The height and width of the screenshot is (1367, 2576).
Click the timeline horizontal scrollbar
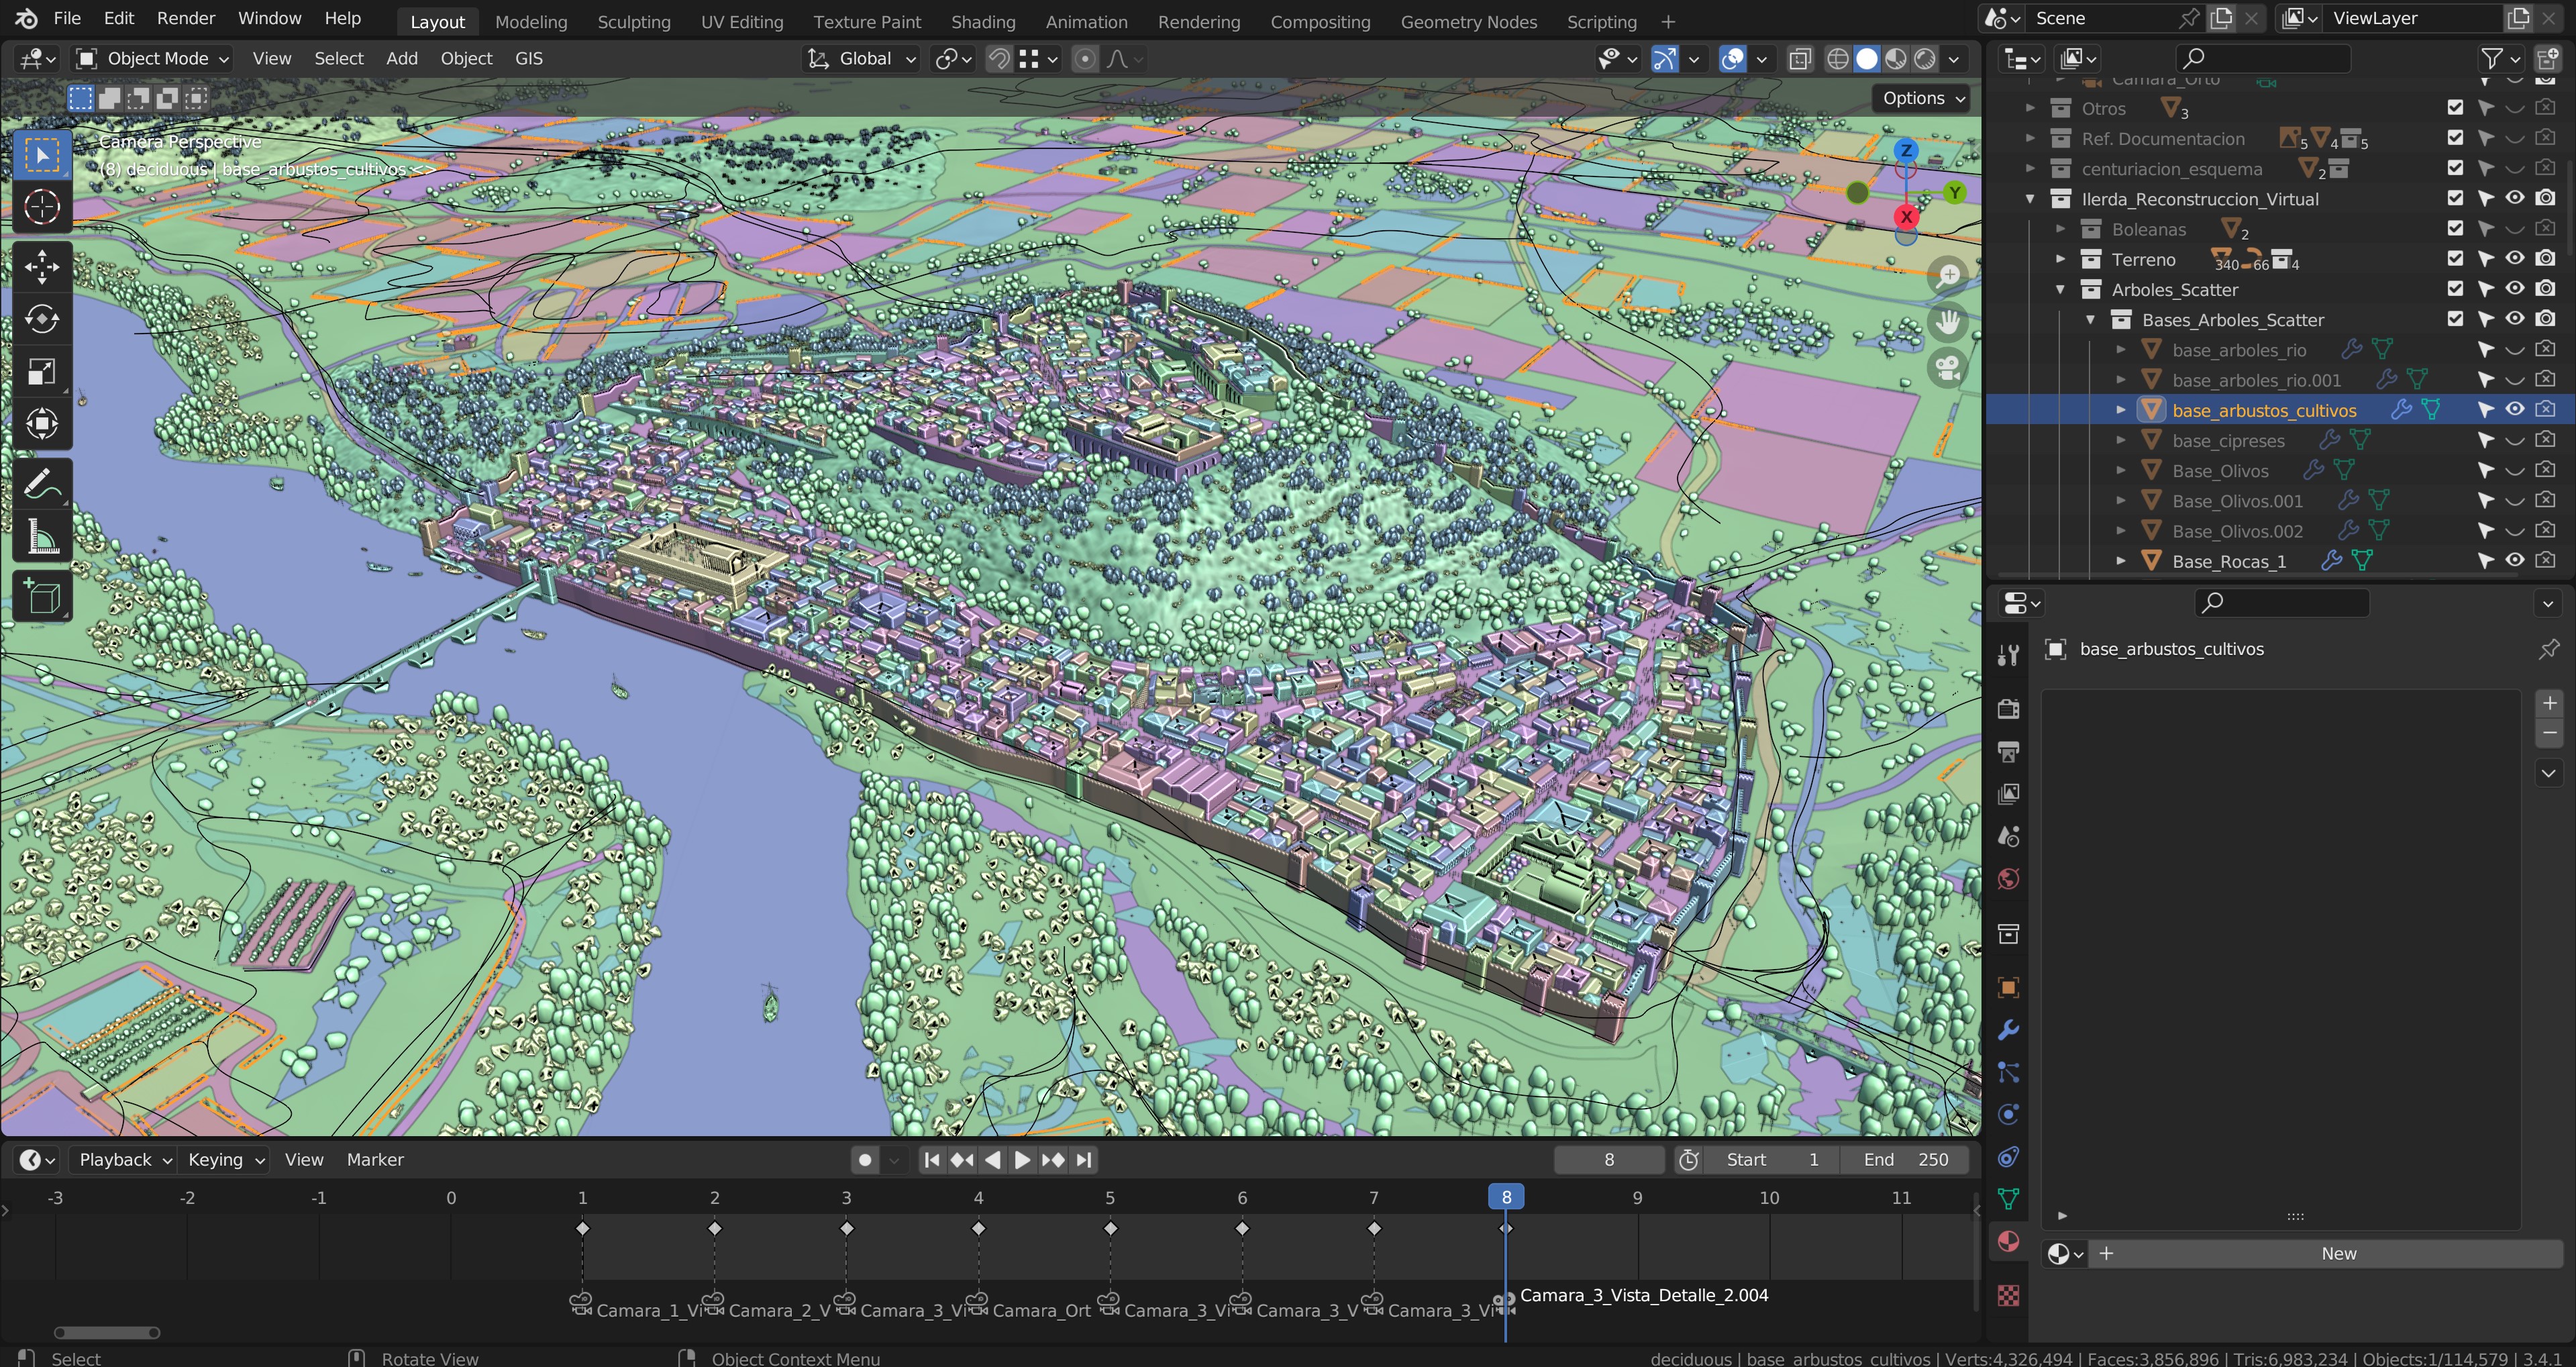pyautogui.click(x=107, y=1332)
